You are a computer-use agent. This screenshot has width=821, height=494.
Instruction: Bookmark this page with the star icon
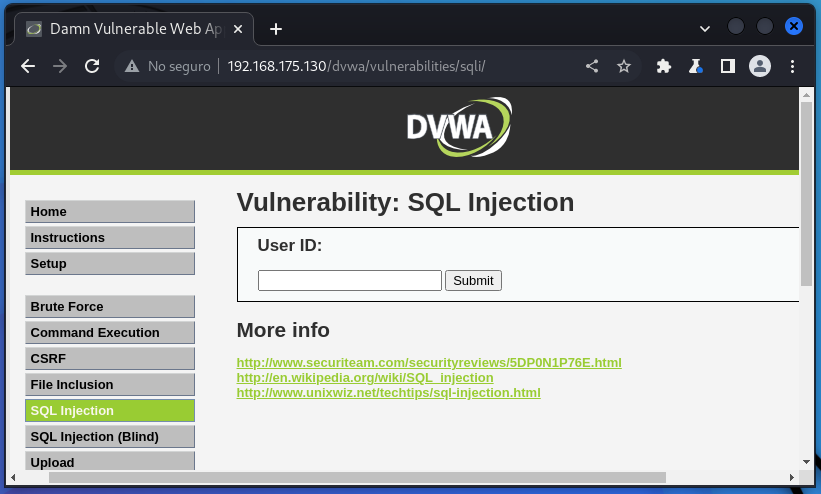[624, 66]
